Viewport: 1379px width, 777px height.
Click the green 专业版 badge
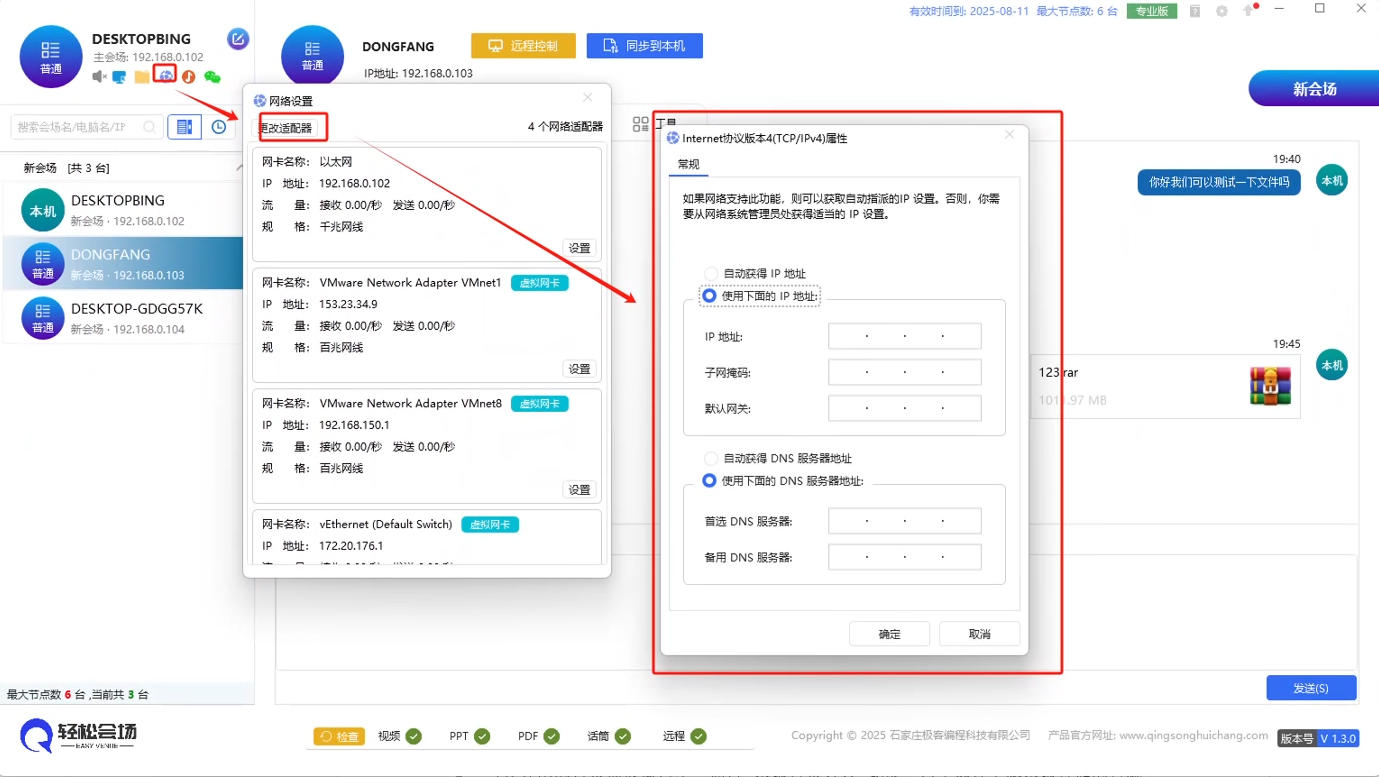tap(1151, 11)
